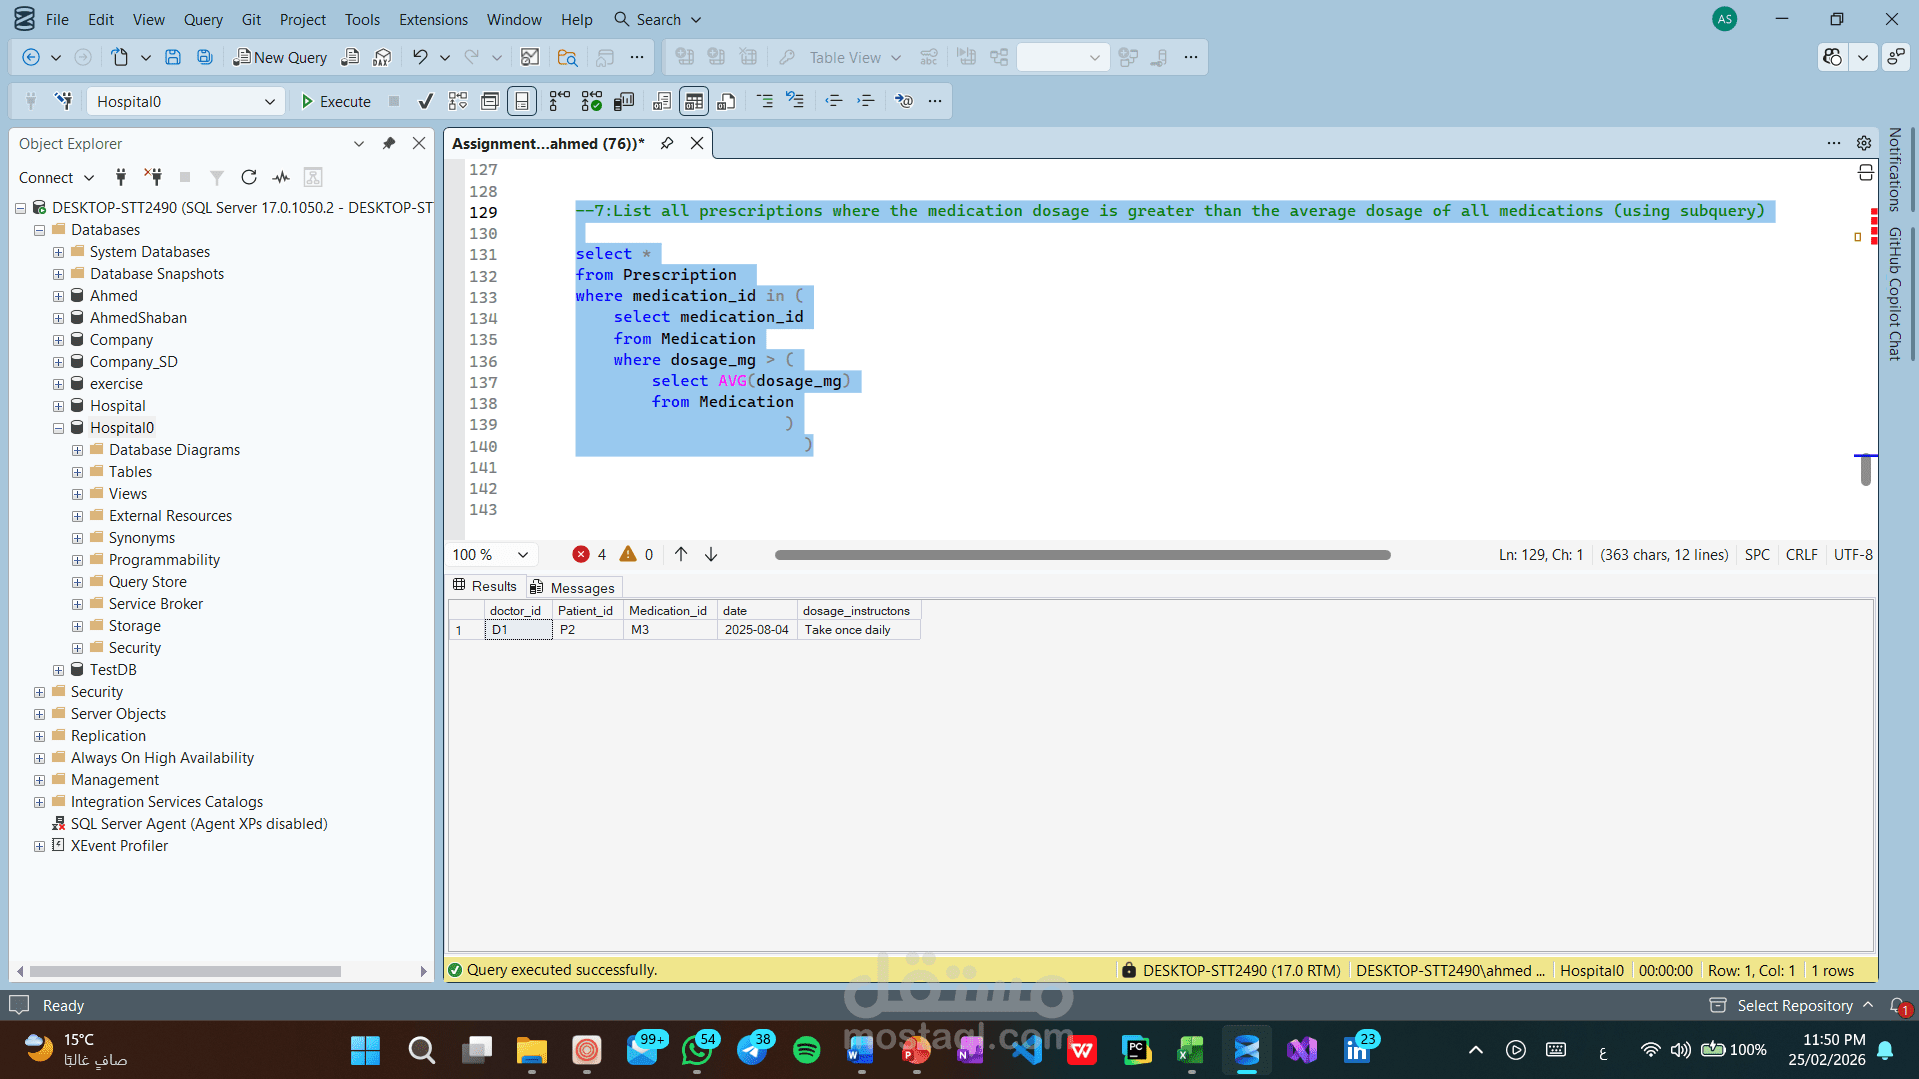
Task: Collapse the Databases folder node
Action: tap(39, 230)
